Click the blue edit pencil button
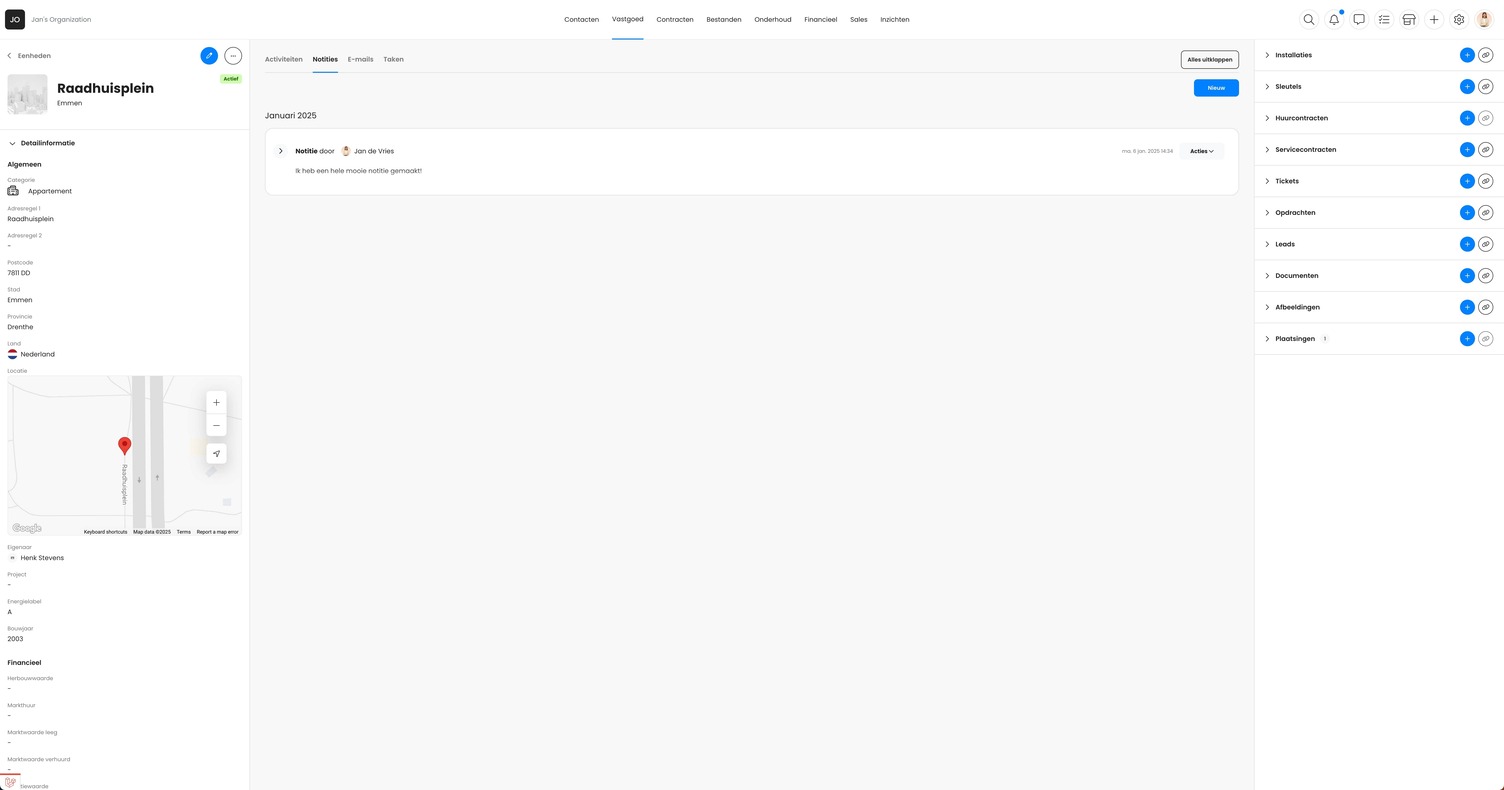 [209, 56]
